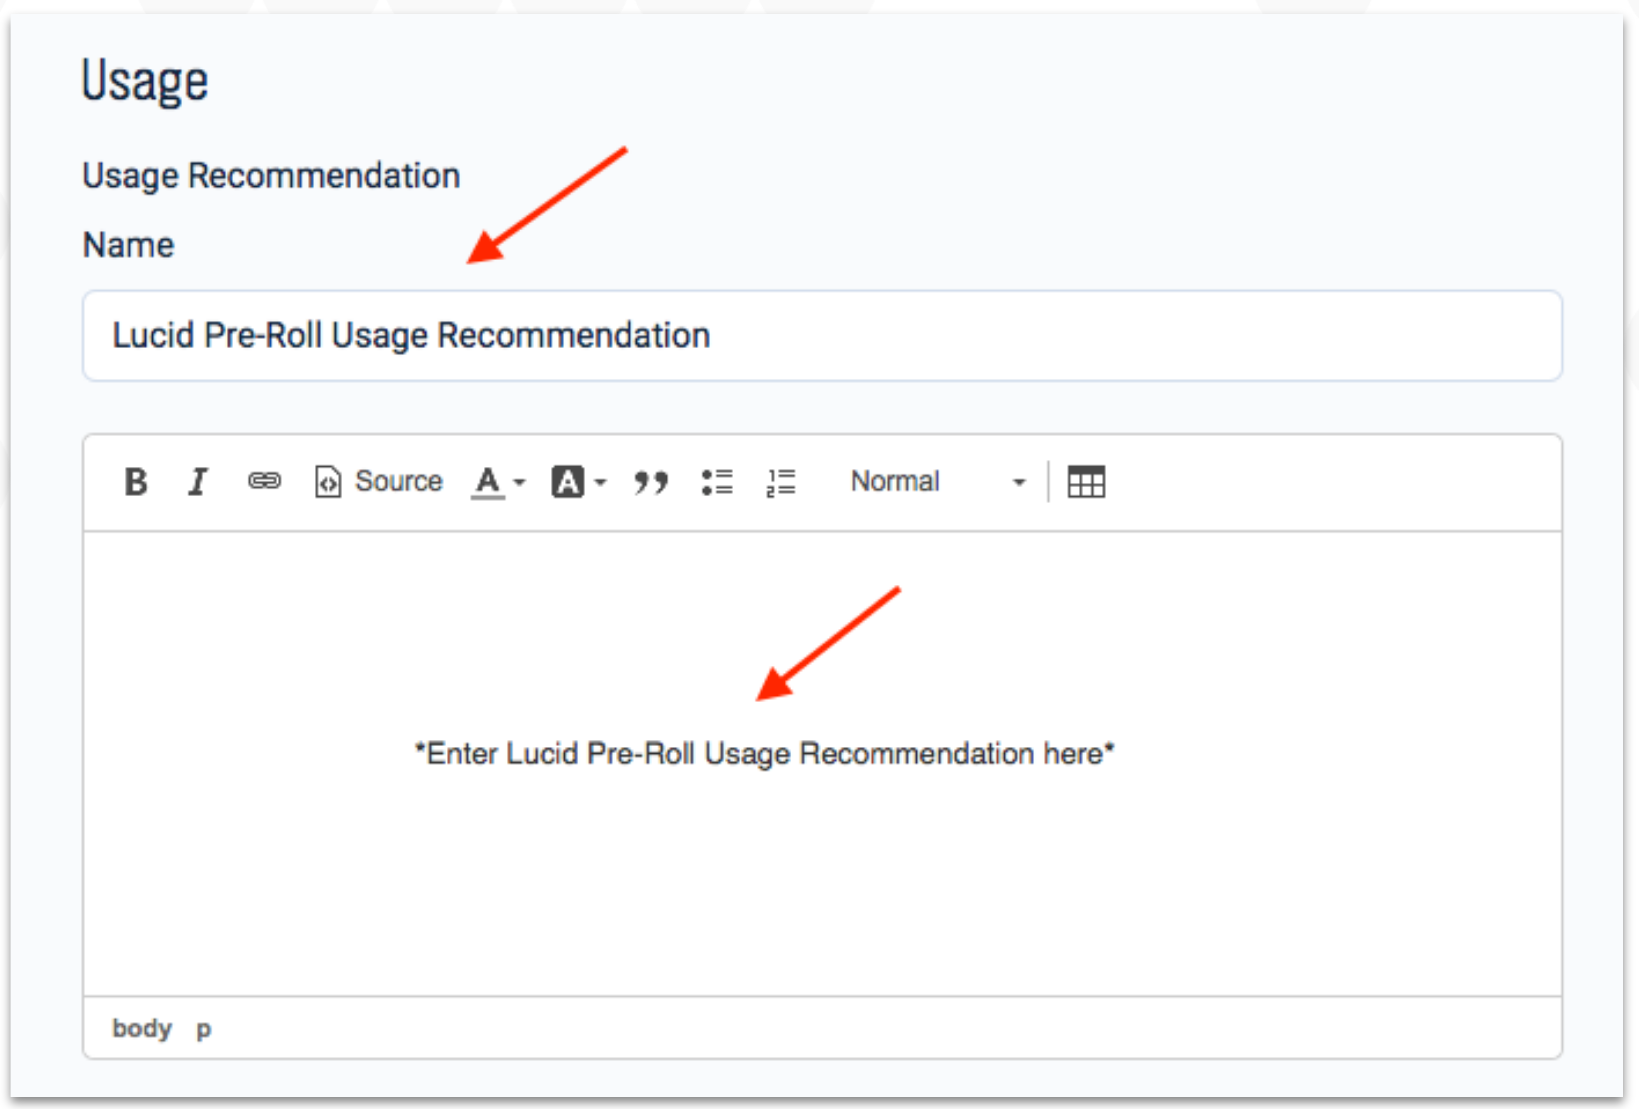Viewport: 1639px width, 1109px height.
Task: Click the Name input field
Action: [x=821, y=336]
